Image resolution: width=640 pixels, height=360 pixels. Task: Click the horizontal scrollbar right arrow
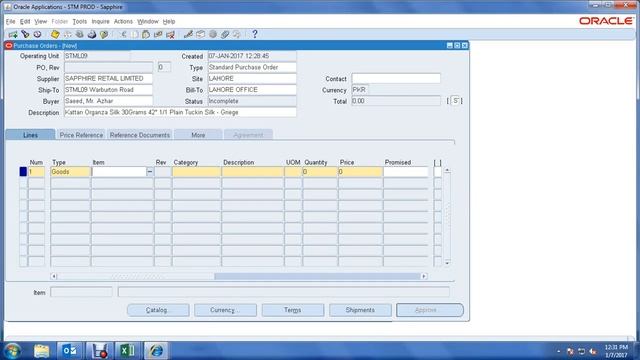pyautogui.click(x=424, y=276)
